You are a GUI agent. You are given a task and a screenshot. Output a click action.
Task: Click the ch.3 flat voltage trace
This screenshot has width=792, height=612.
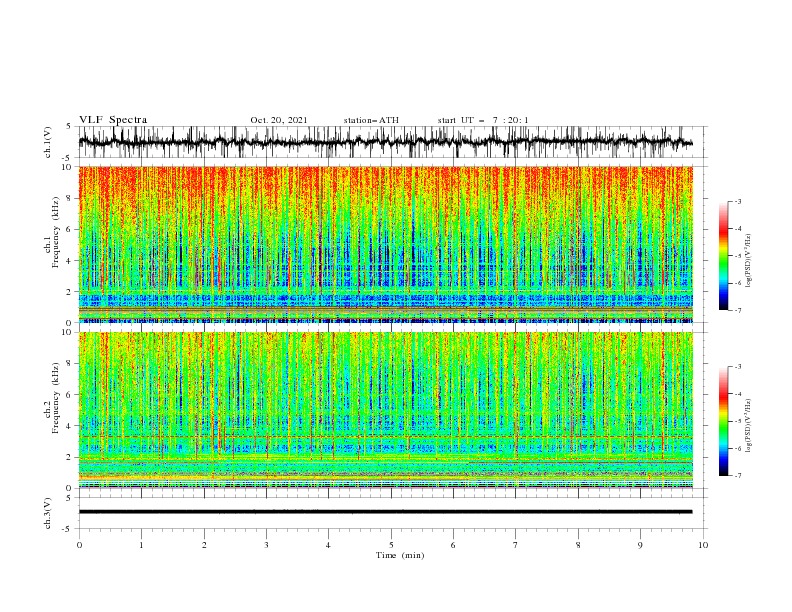click(x=385, y=512)
